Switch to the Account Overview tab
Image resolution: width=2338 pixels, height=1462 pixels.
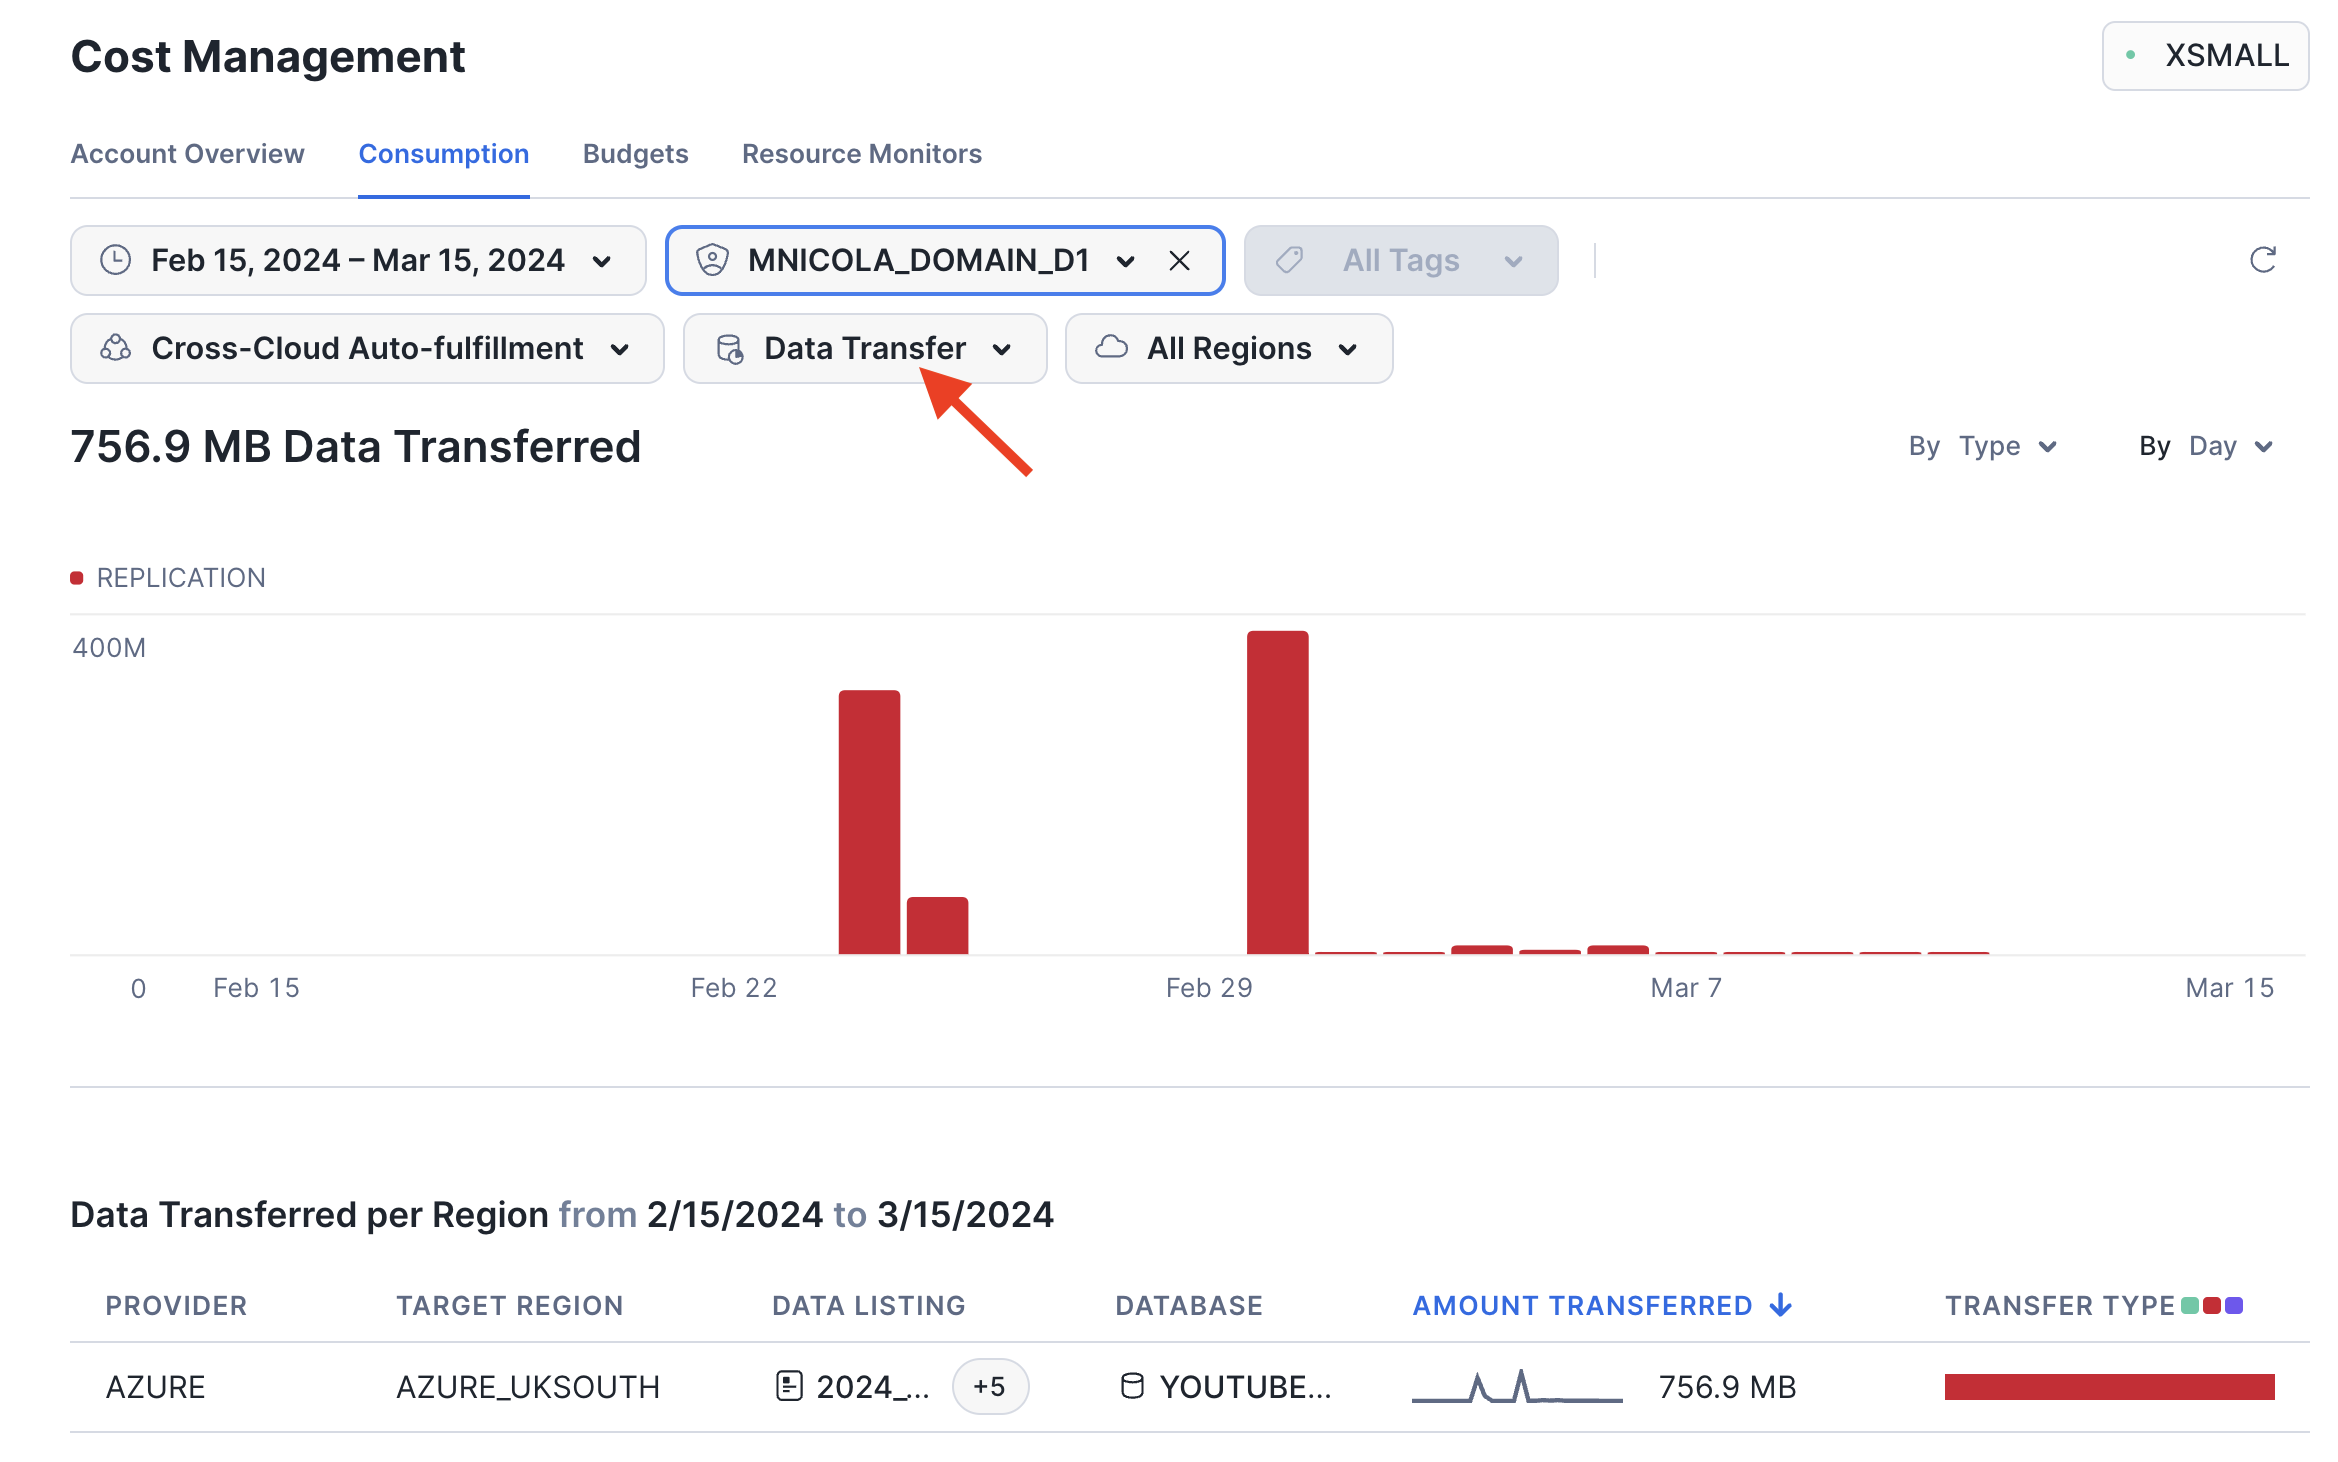click(x=187, y=154)
